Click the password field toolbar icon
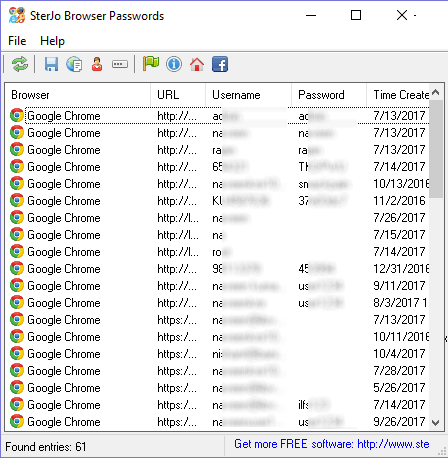The height and width of the screenshot is (458, 448). point(120,64)
